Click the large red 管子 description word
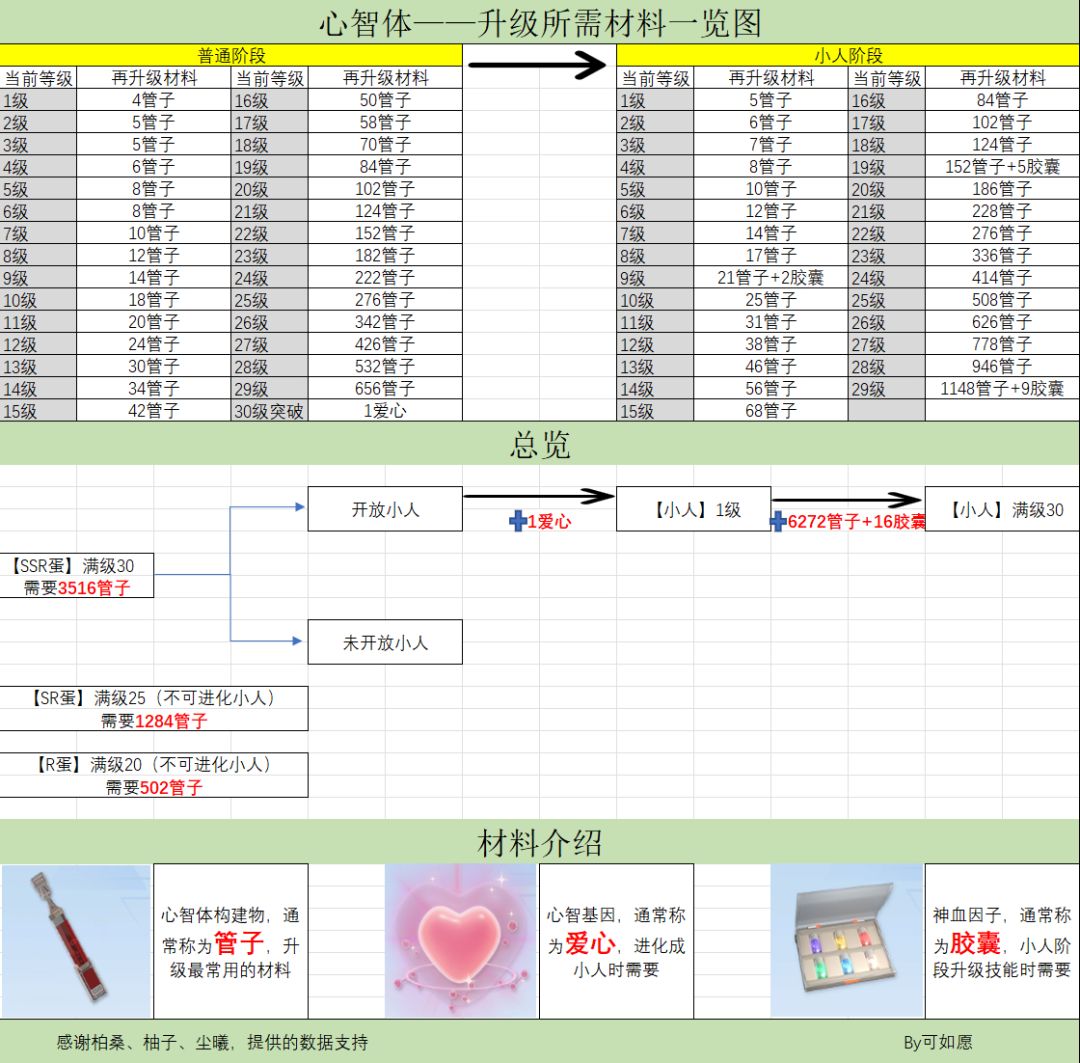 point(239,942)
